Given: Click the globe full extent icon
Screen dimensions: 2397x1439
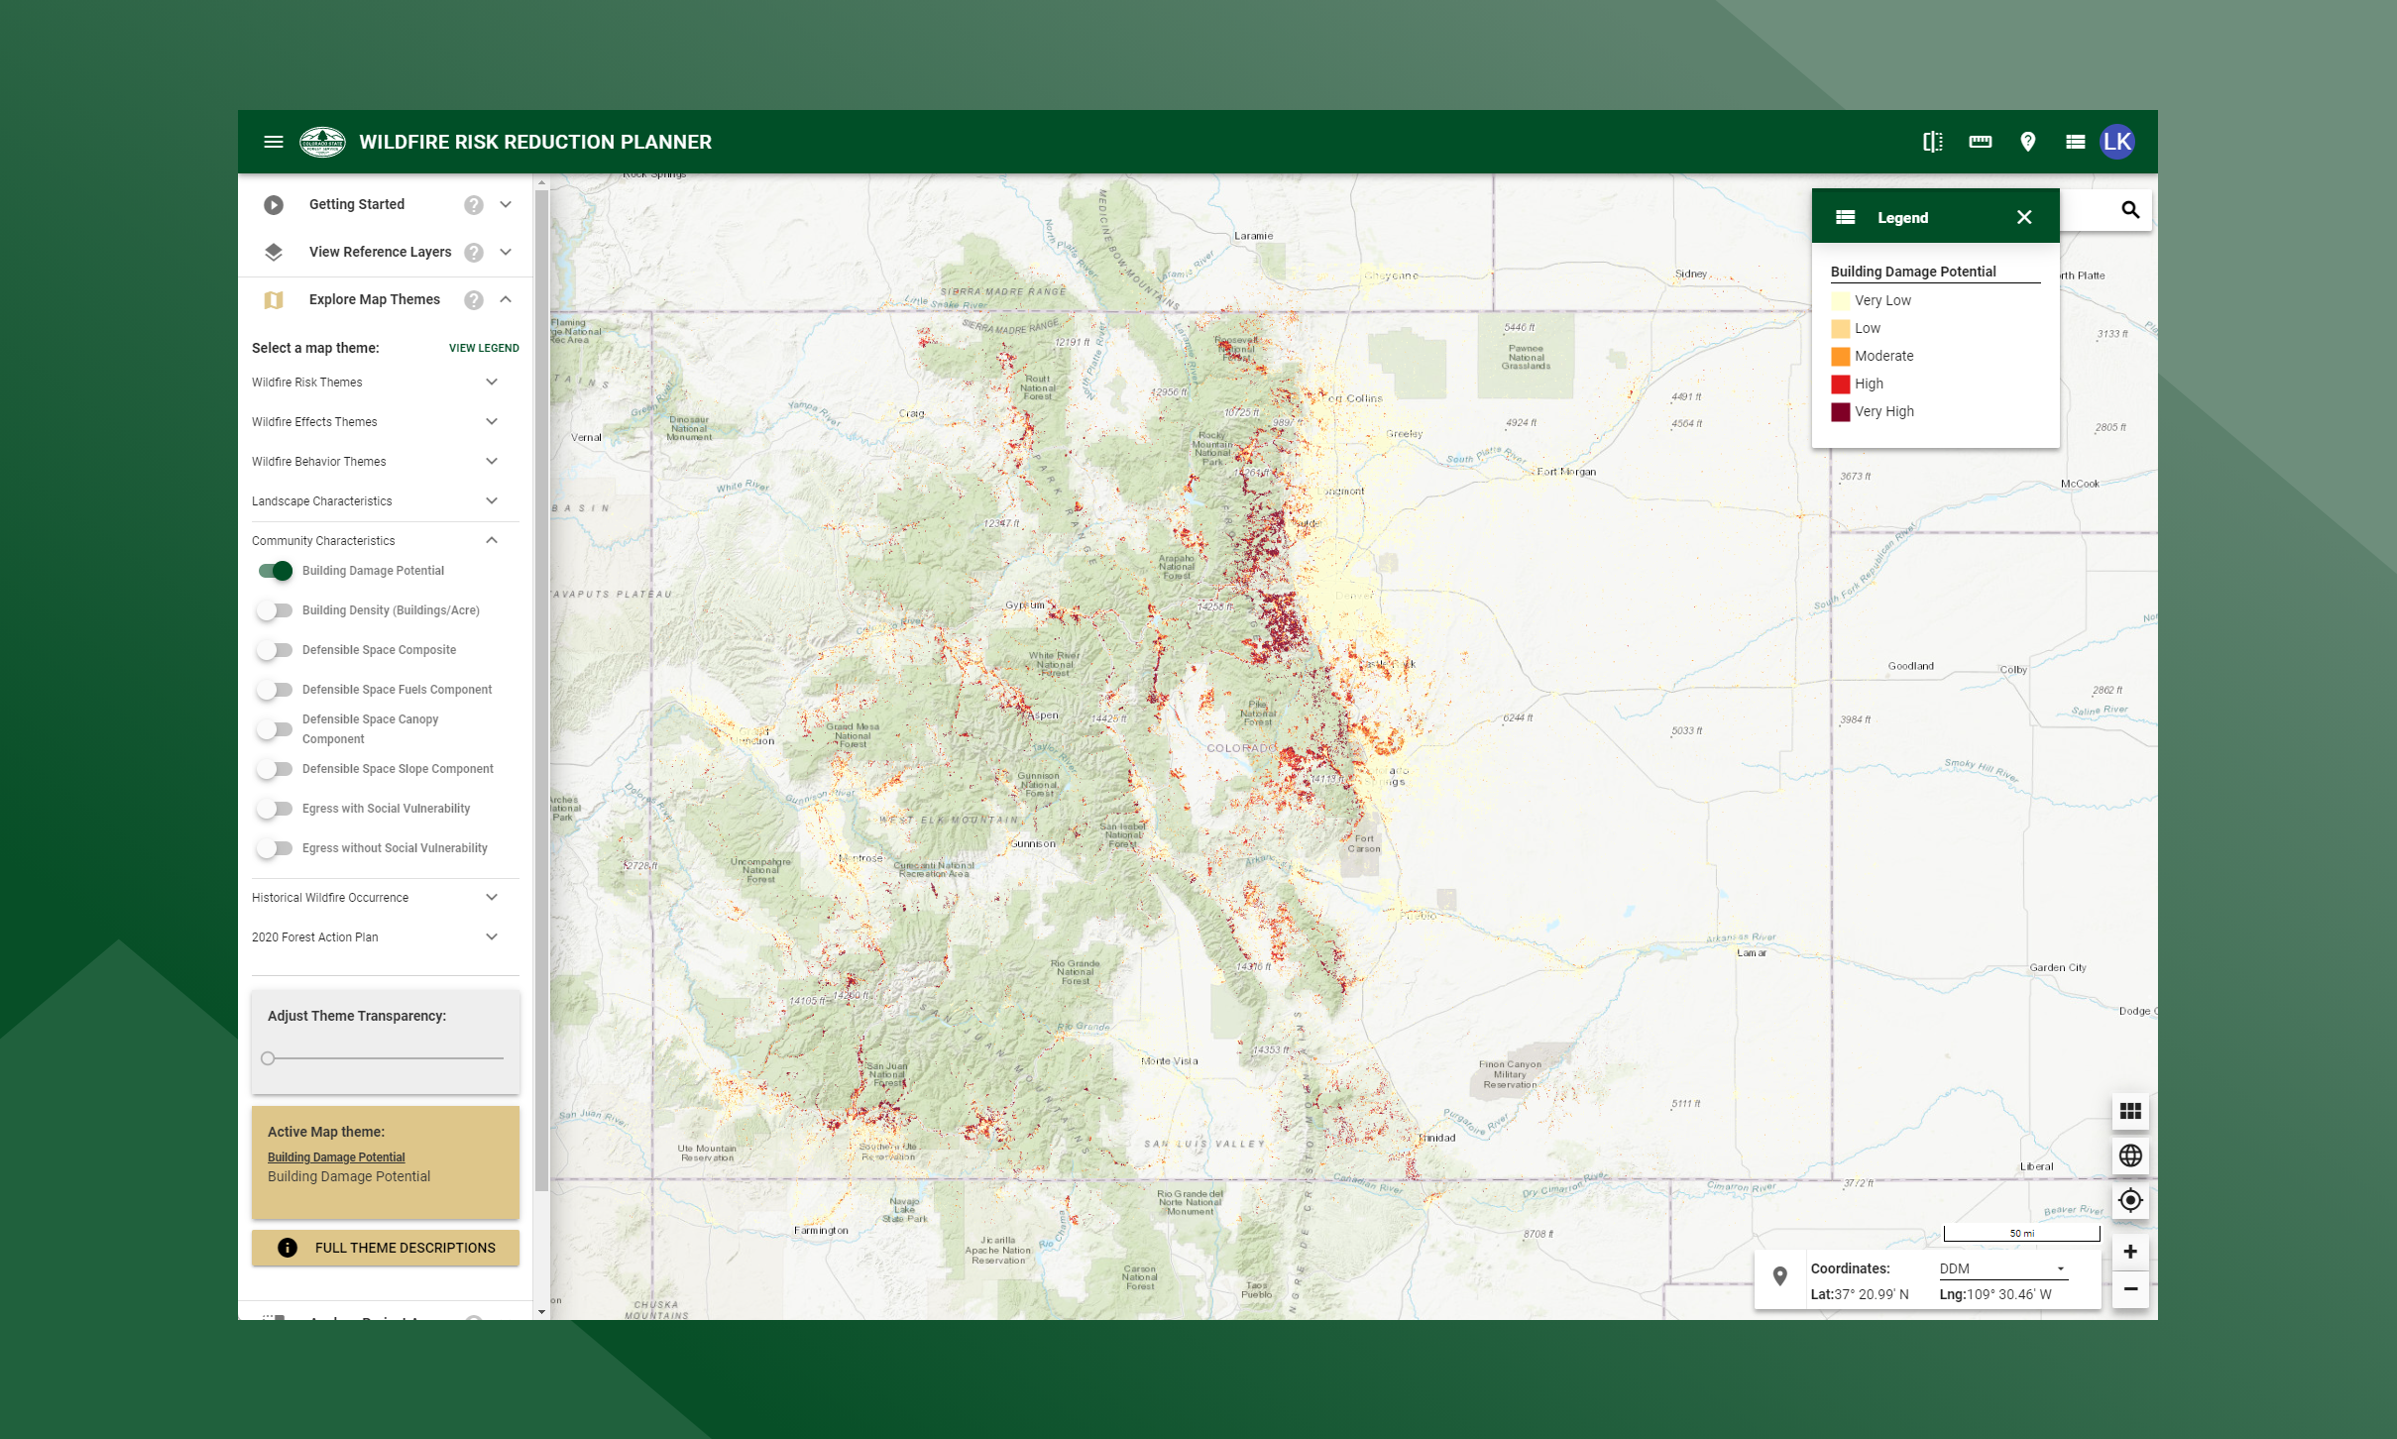Looking at the screenshot, I should [x=2130, y=1156].
